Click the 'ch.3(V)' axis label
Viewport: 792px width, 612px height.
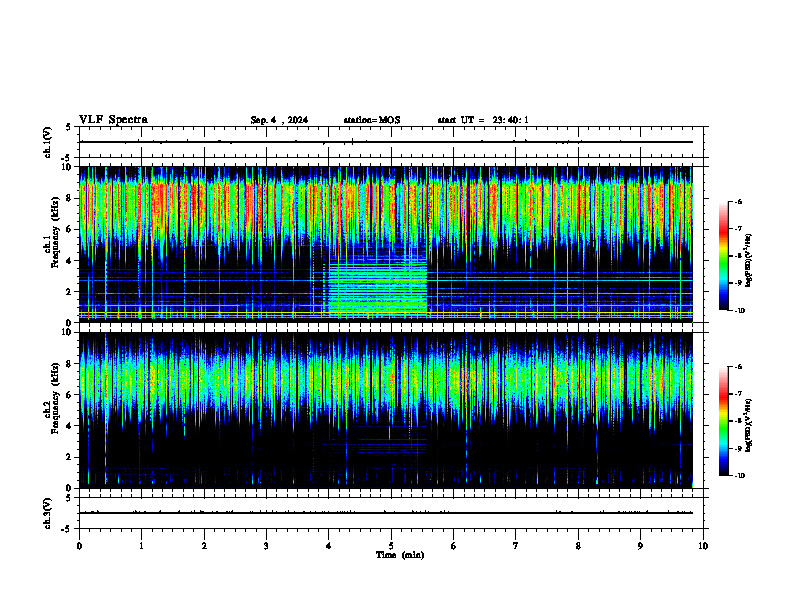pyautogui.click(x=48, y=513)
